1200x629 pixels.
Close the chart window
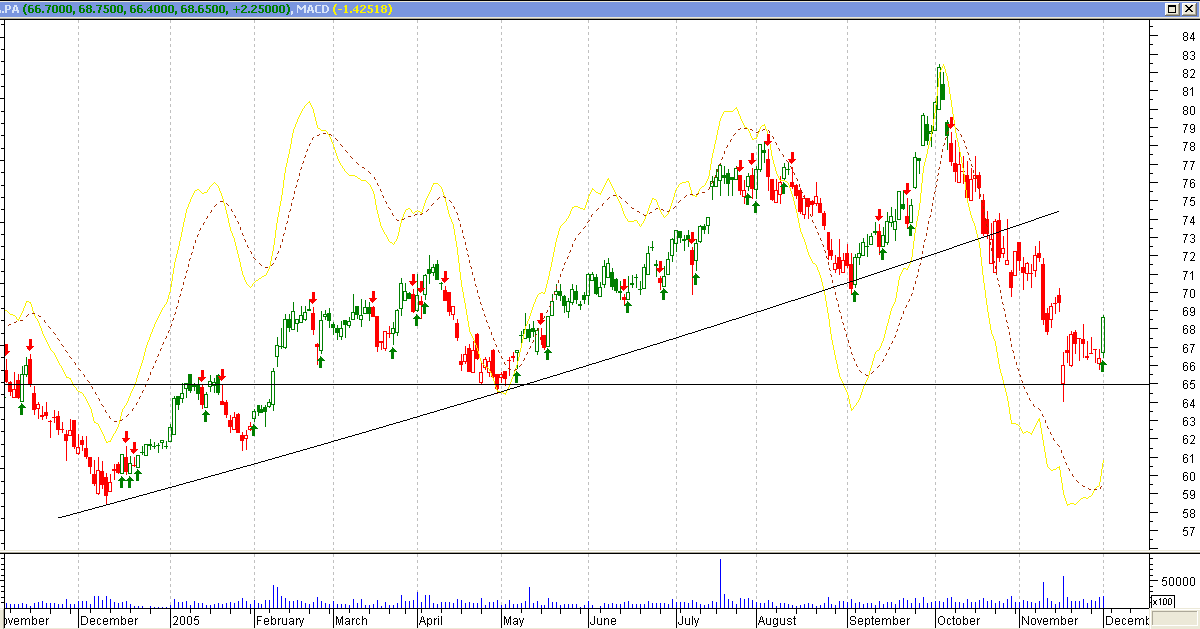1188,9
